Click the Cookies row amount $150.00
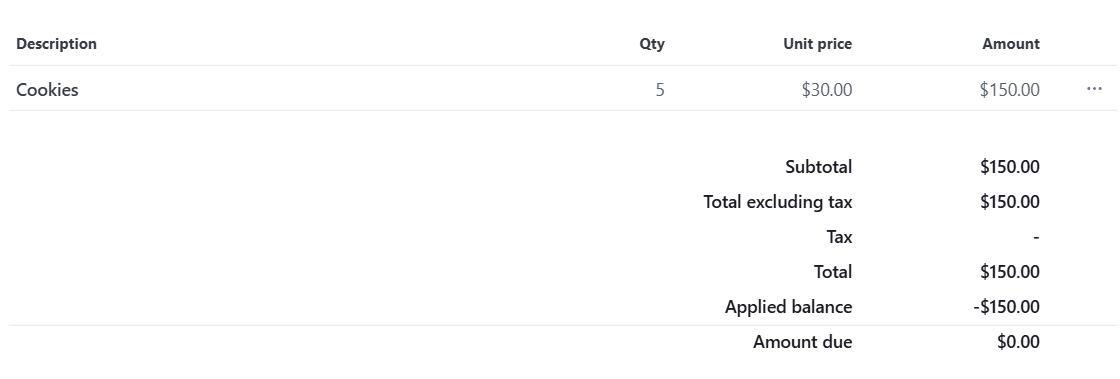Viewport: 1120px width, 379px height. (1009, 89)
